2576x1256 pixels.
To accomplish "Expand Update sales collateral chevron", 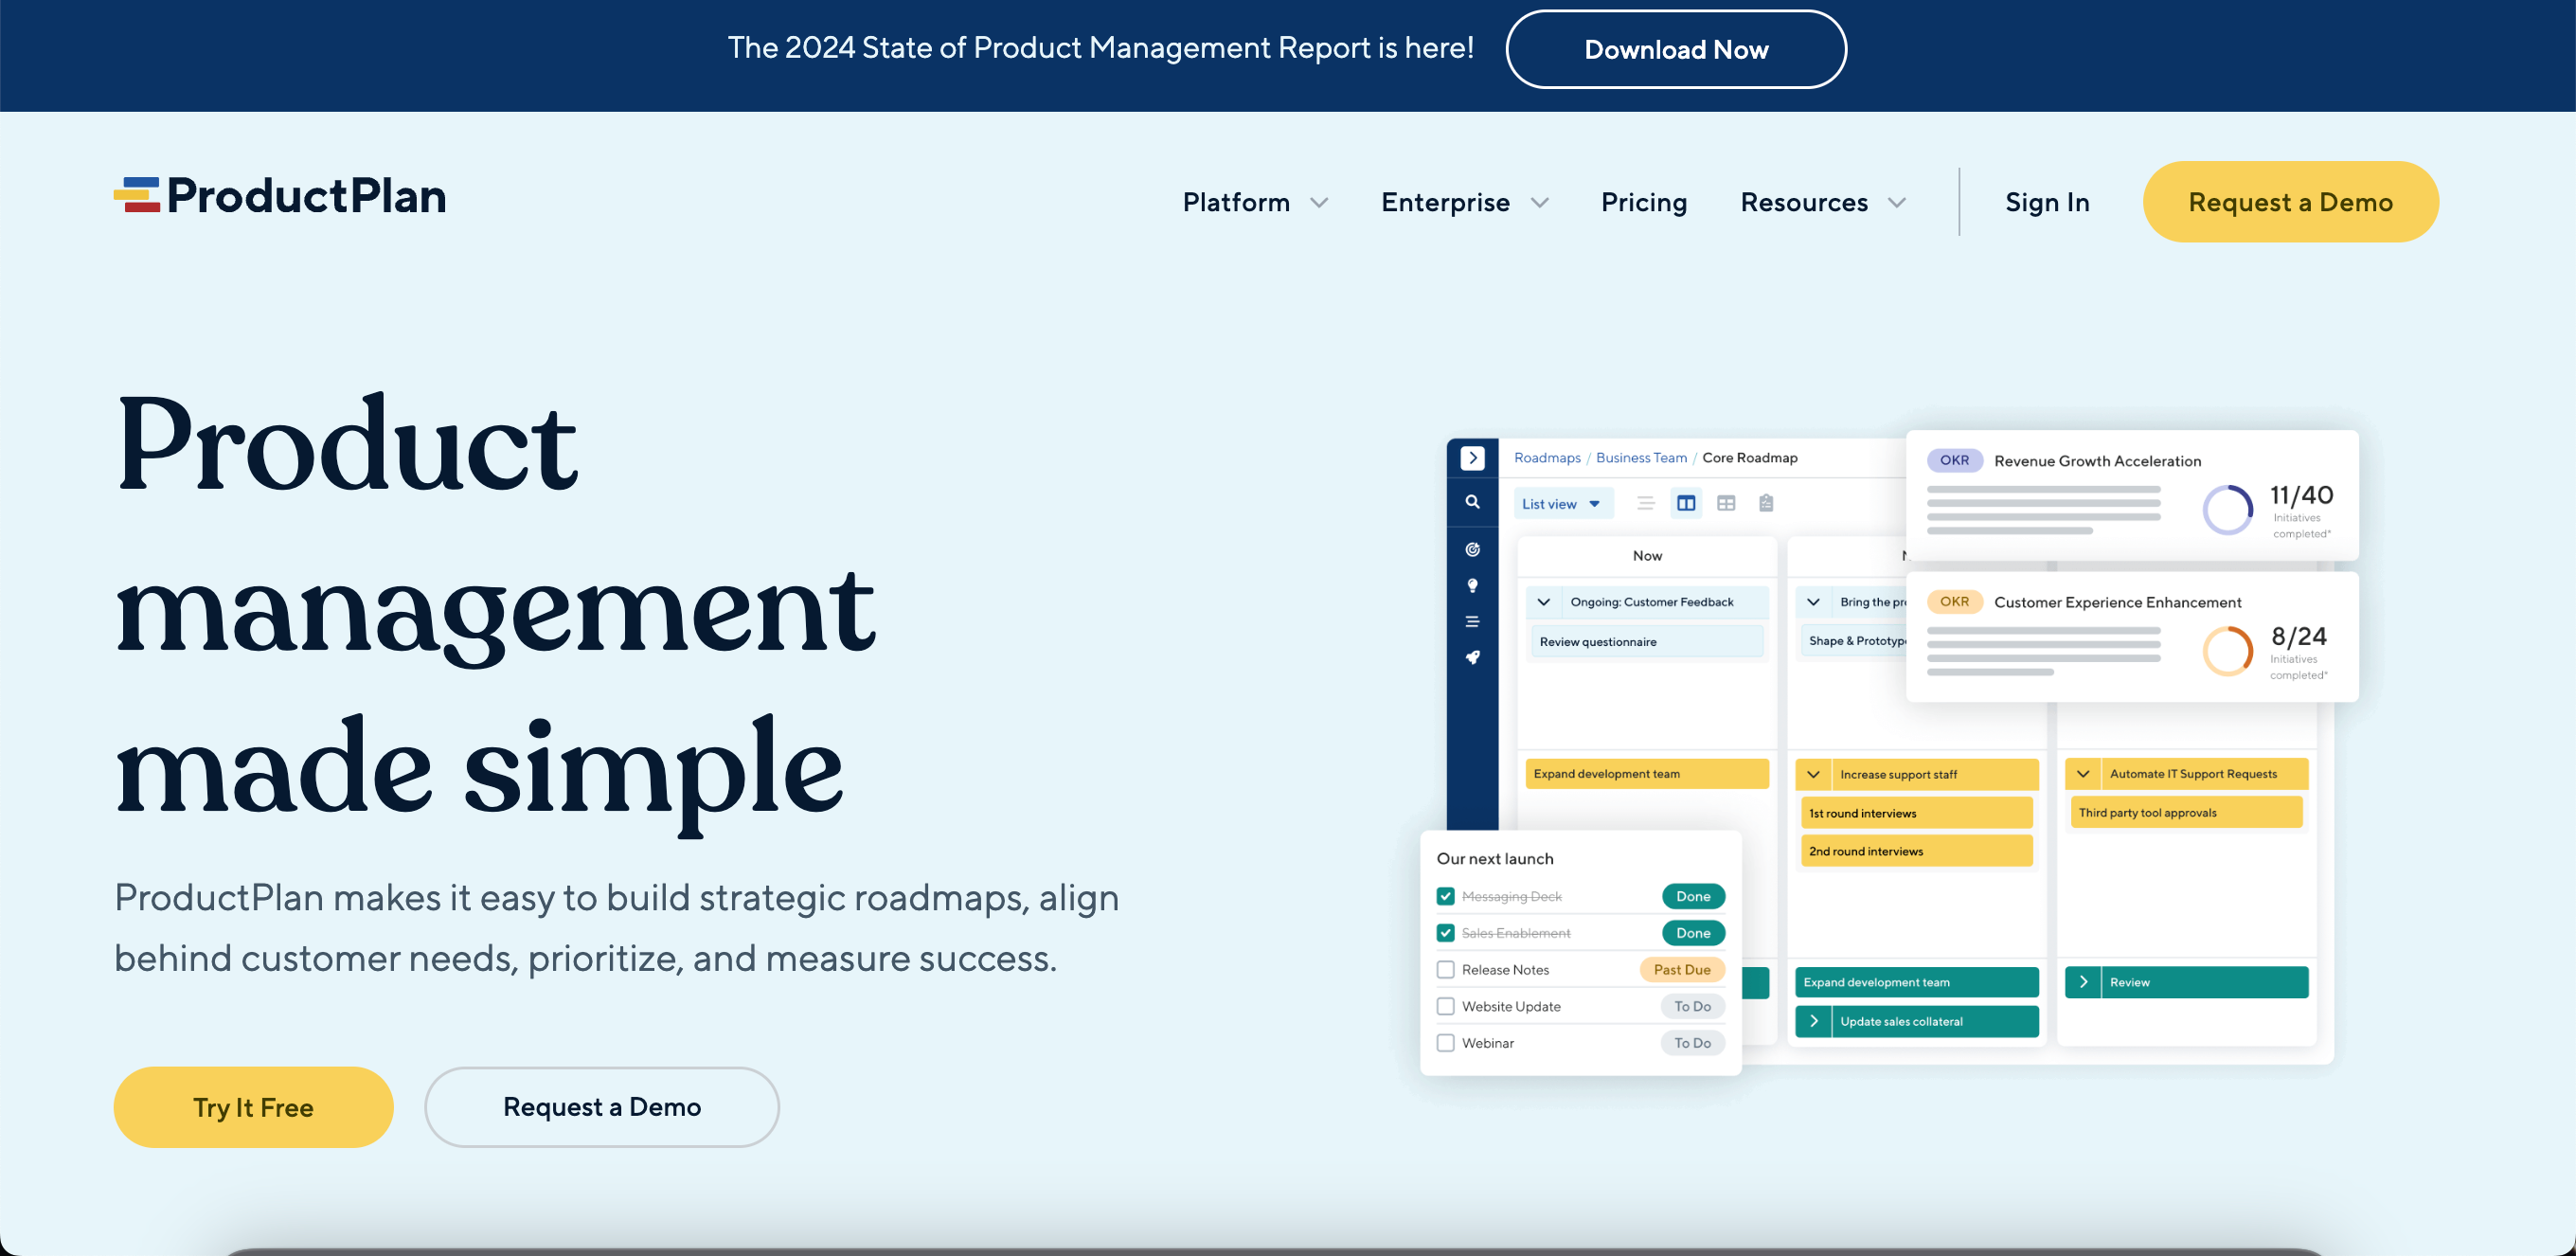I will [x=1813, y=1021].
